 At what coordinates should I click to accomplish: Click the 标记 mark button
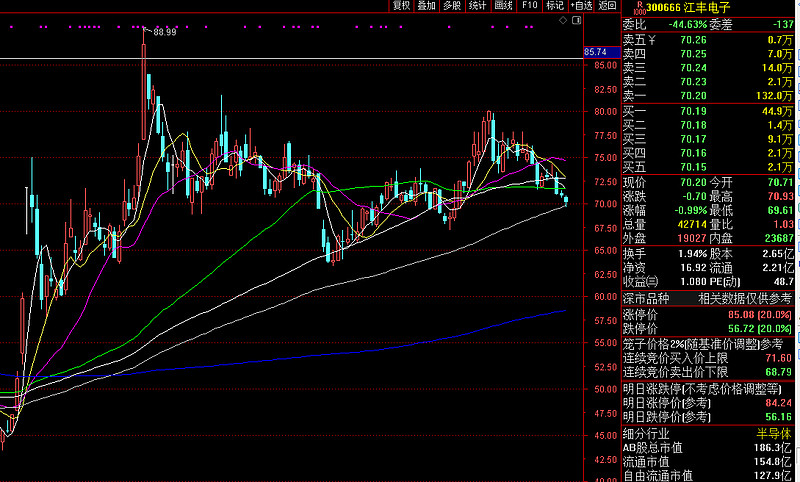coord(554,6)
